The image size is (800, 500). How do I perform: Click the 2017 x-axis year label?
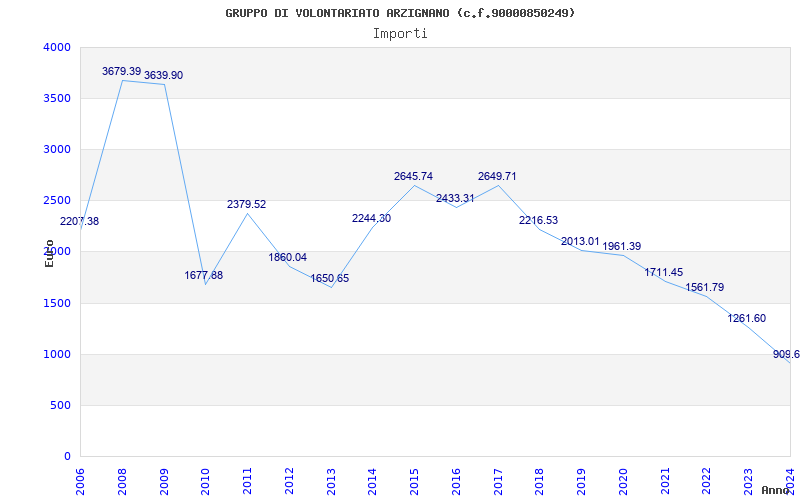498,482
